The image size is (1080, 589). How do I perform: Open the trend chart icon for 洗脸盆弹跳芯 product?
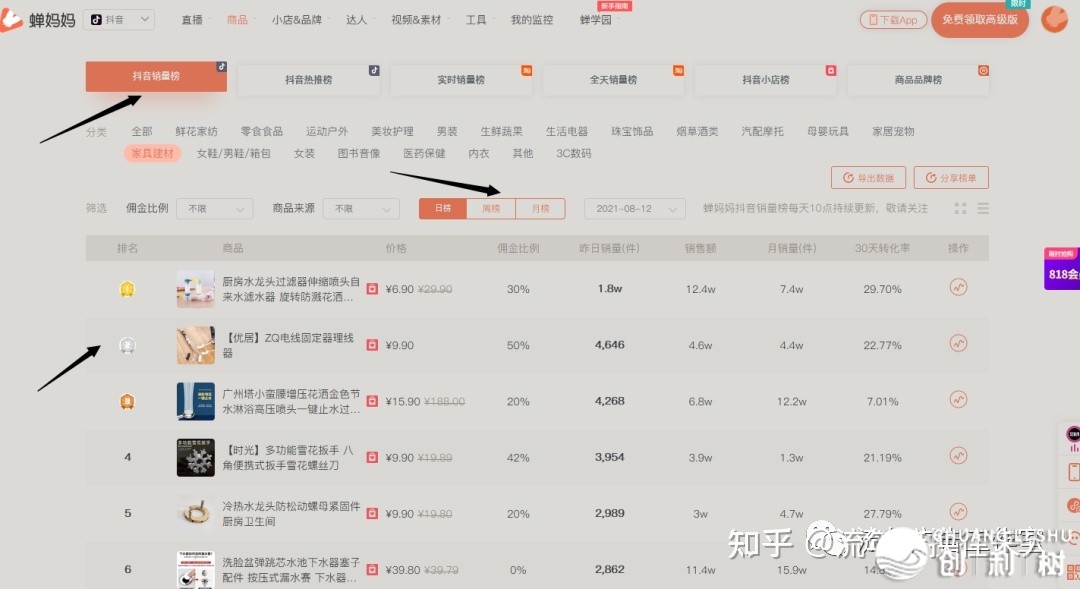(x=958, y=566)
